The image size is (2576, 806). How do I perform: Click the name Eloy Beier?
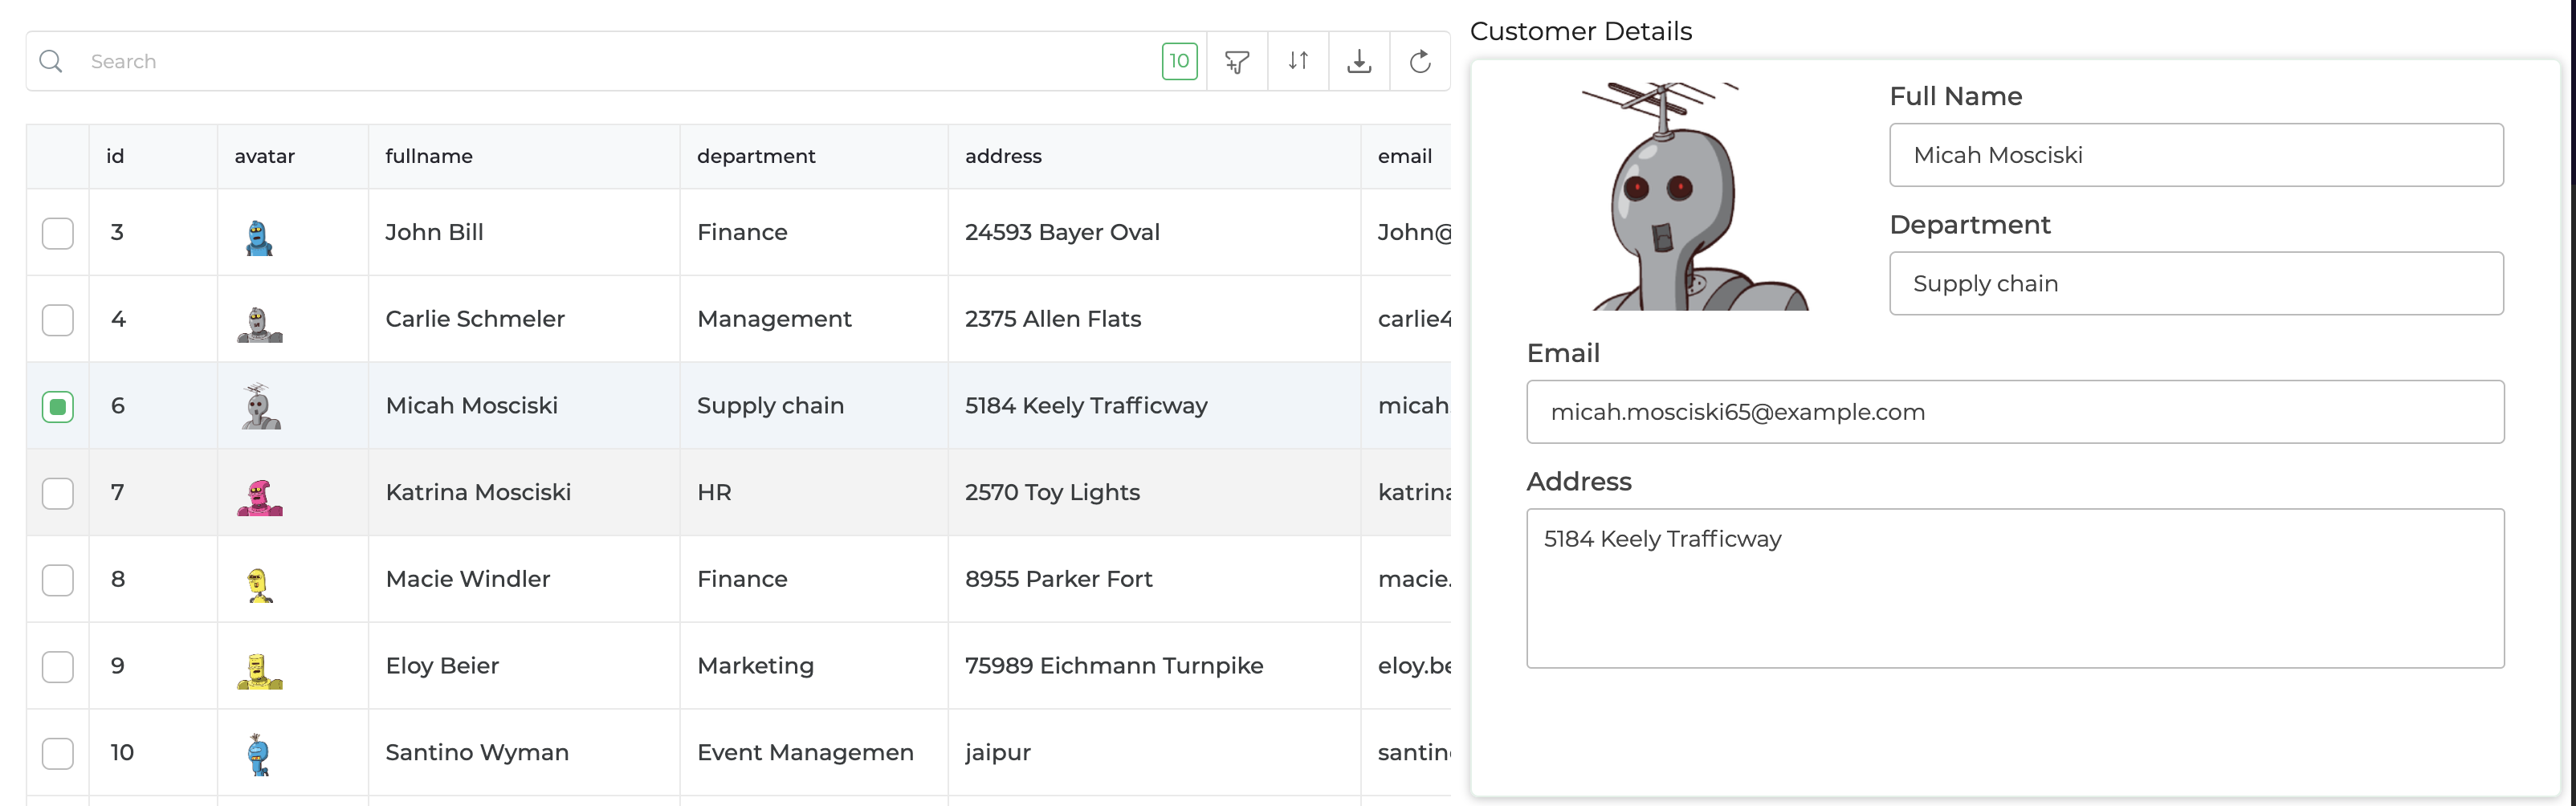[442, 666]
